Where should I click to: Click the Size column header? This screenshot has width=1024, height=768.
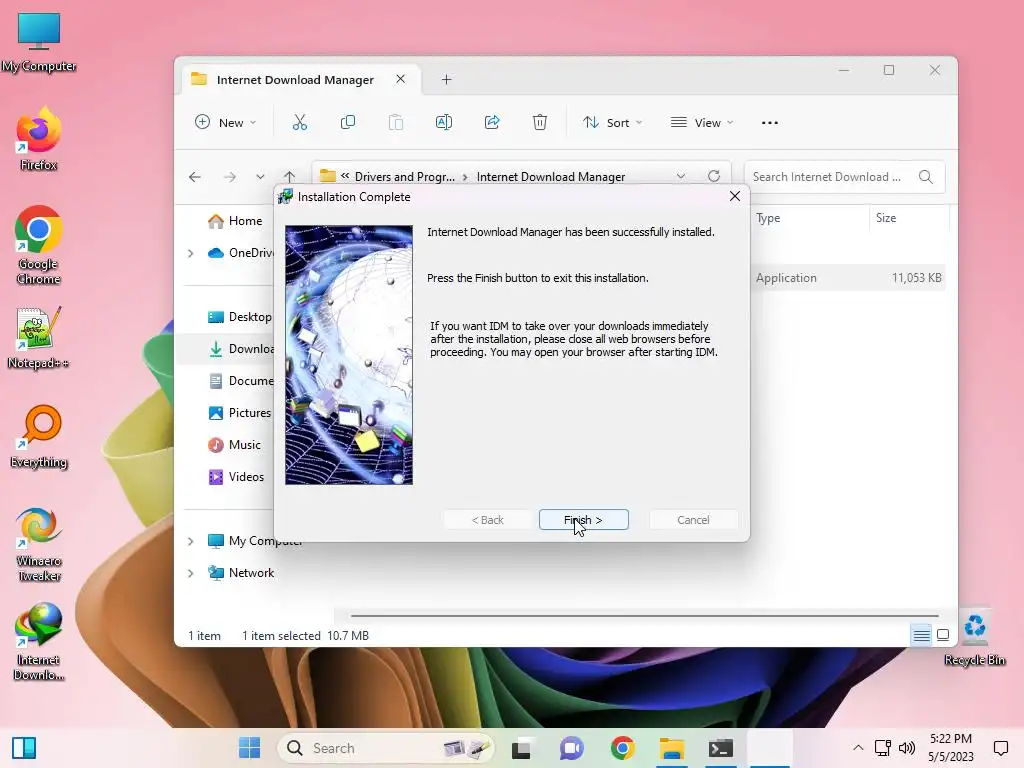point(886,218)
